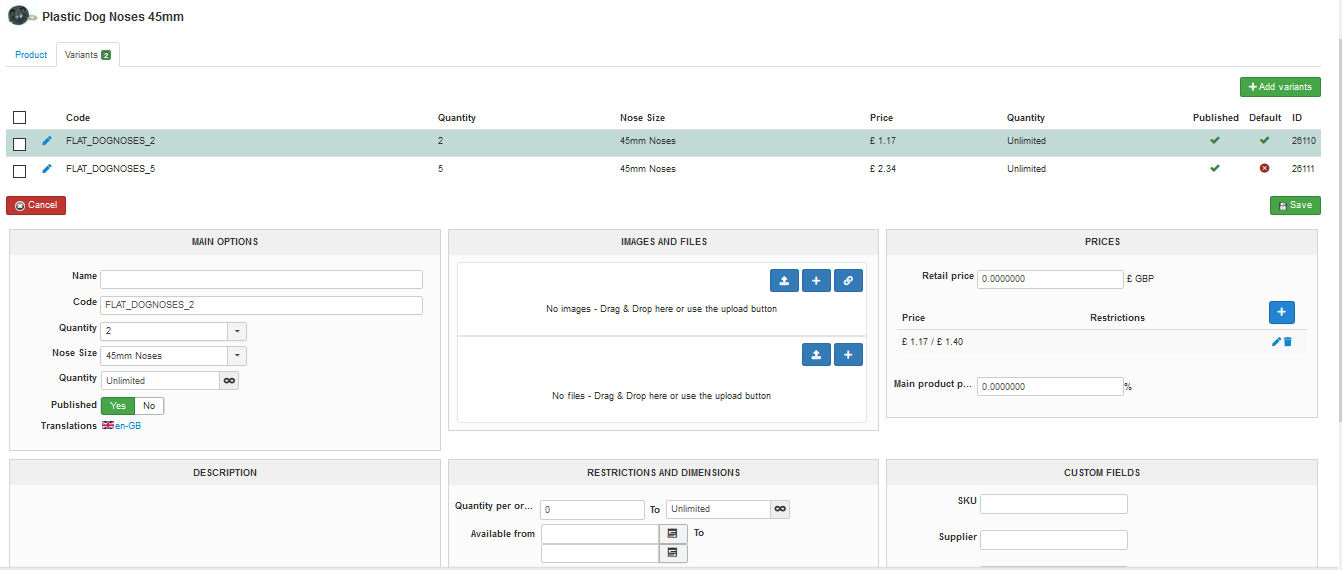
Task: Upload an image with images upload button
Action: point(784,281)
